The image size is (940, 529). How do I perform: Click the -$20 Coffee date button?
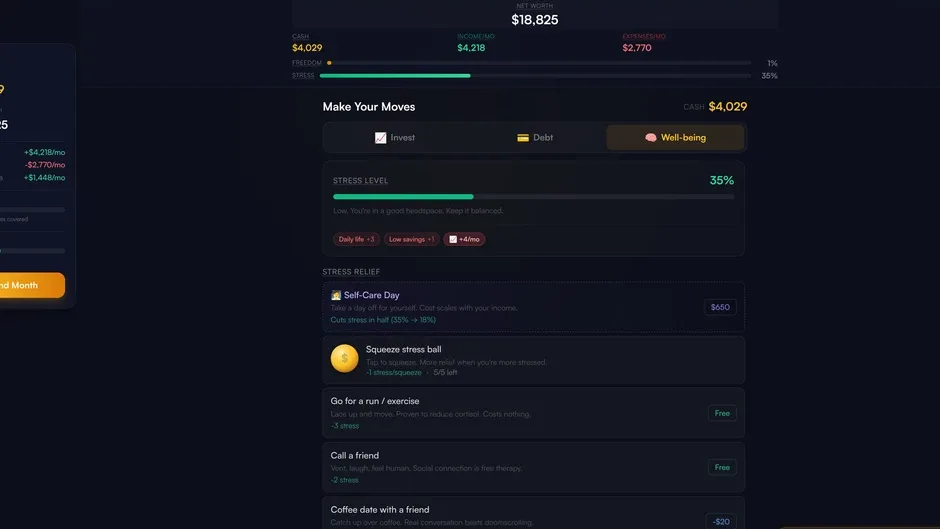click(x=721, y=521)
